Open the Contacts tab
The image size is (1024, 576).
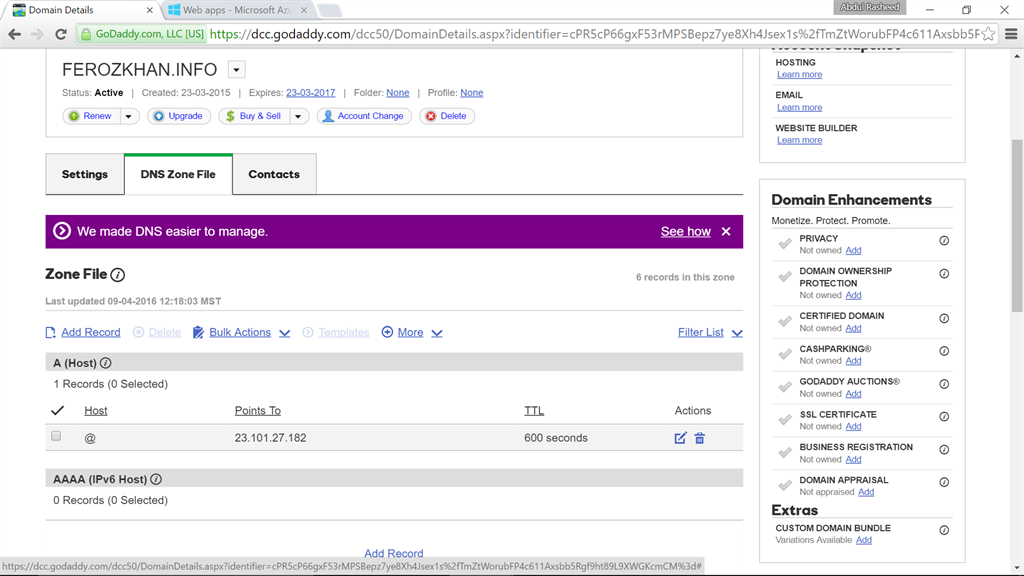[x=274, y=174]
